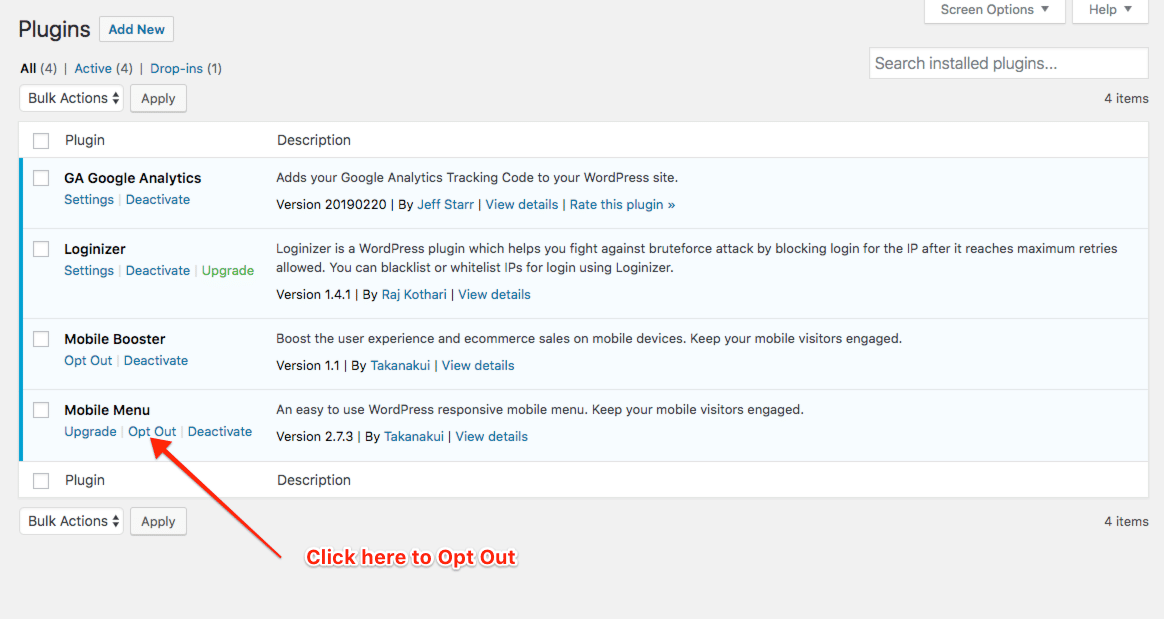The image size is (1164, 619).
Task: Click the GA Google Analytics plugin name
Action: point(133,178)
